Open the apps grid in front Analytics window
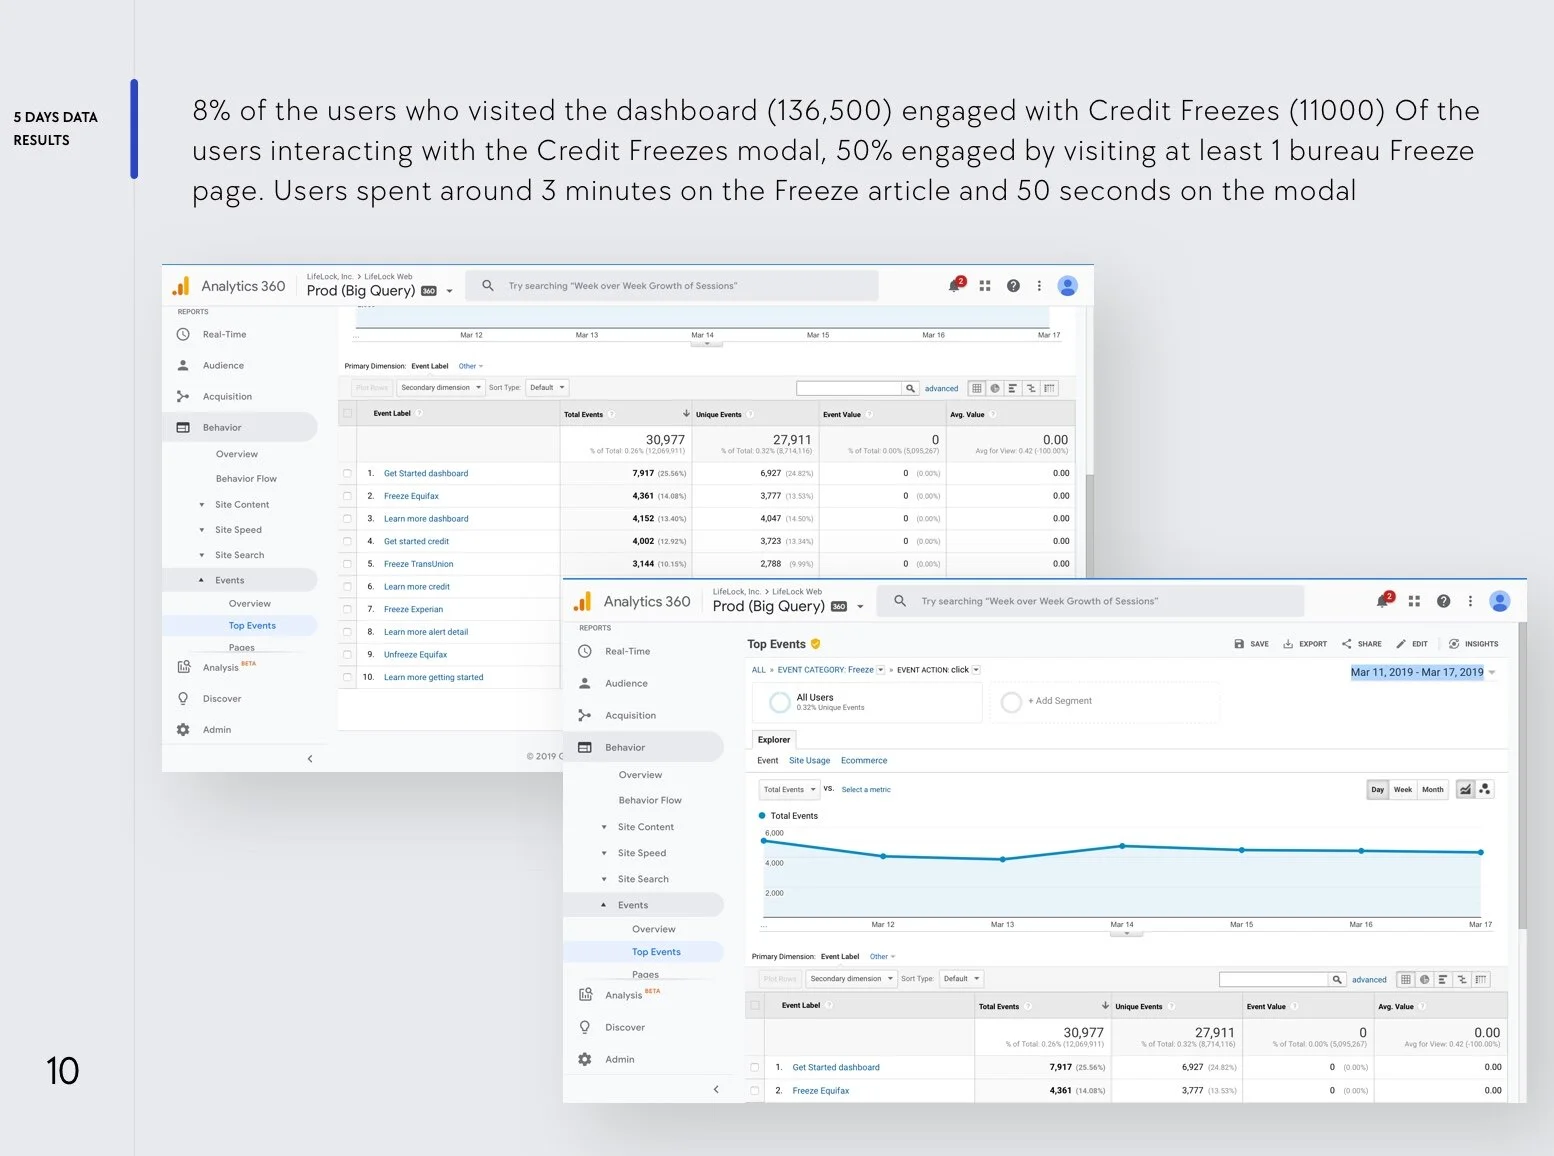Viewport: 1554px width, 1156px height. click(1414, 601)
